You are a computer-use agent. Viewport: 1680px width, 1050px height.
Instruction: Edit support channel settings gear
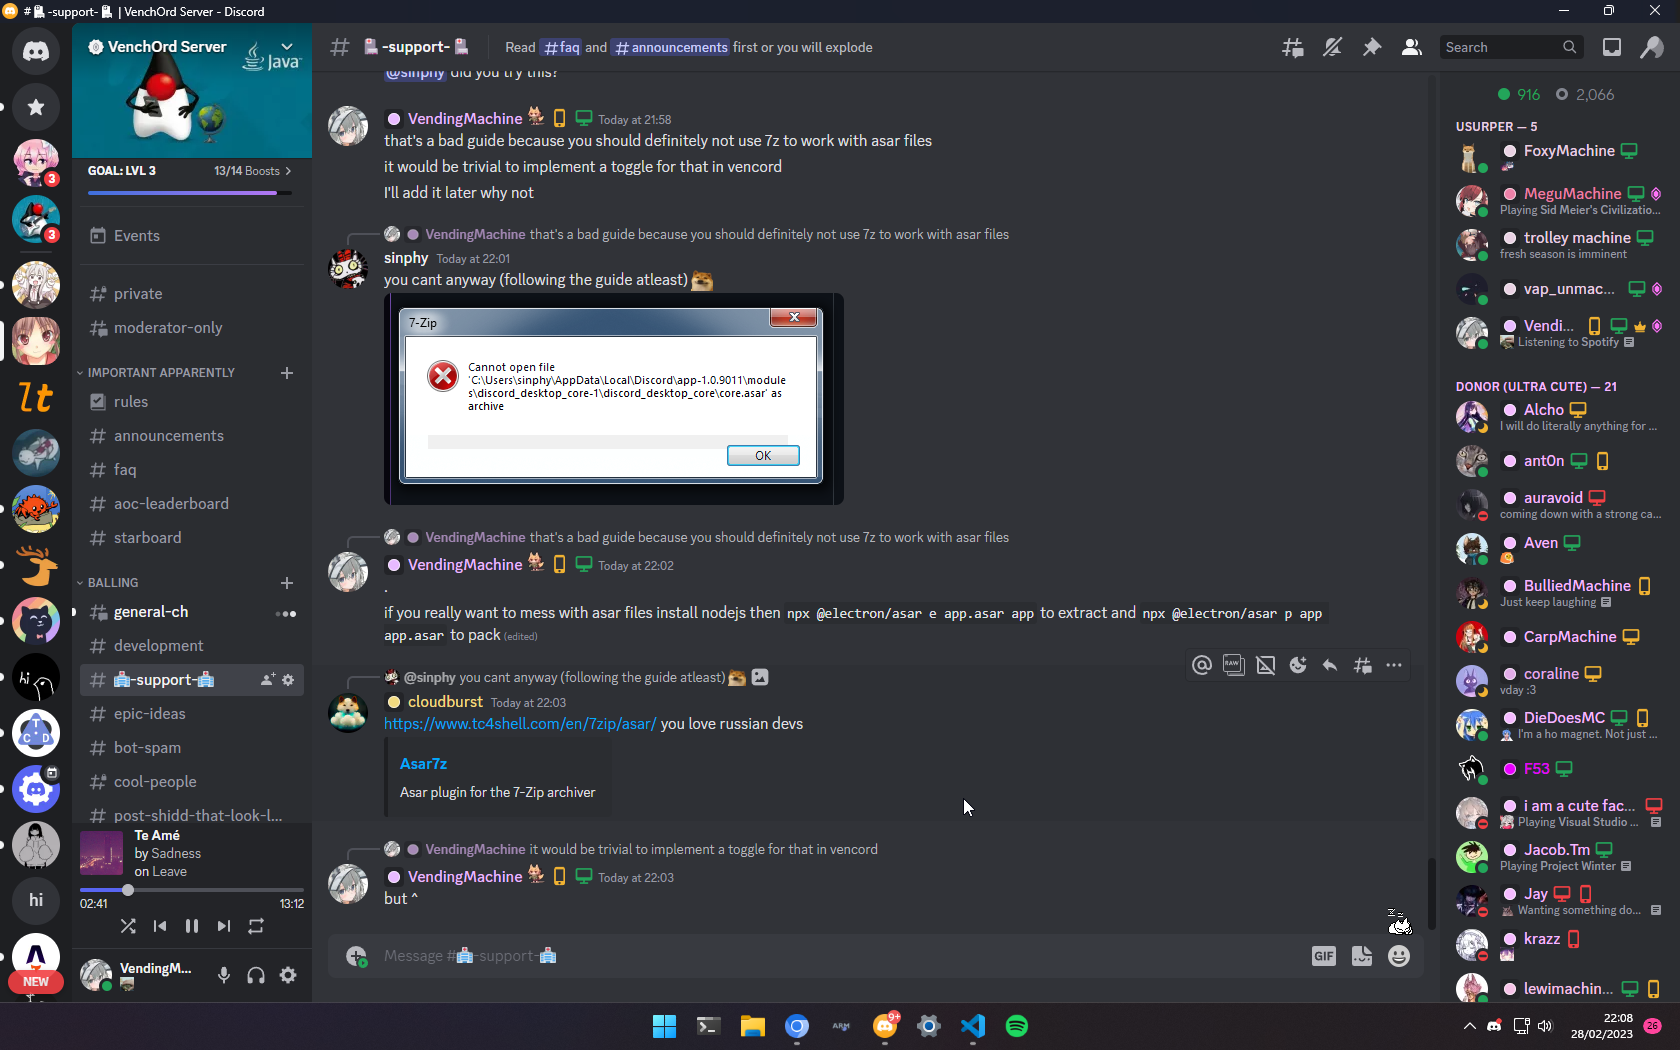pyautogui.click(x=288, y=680)
